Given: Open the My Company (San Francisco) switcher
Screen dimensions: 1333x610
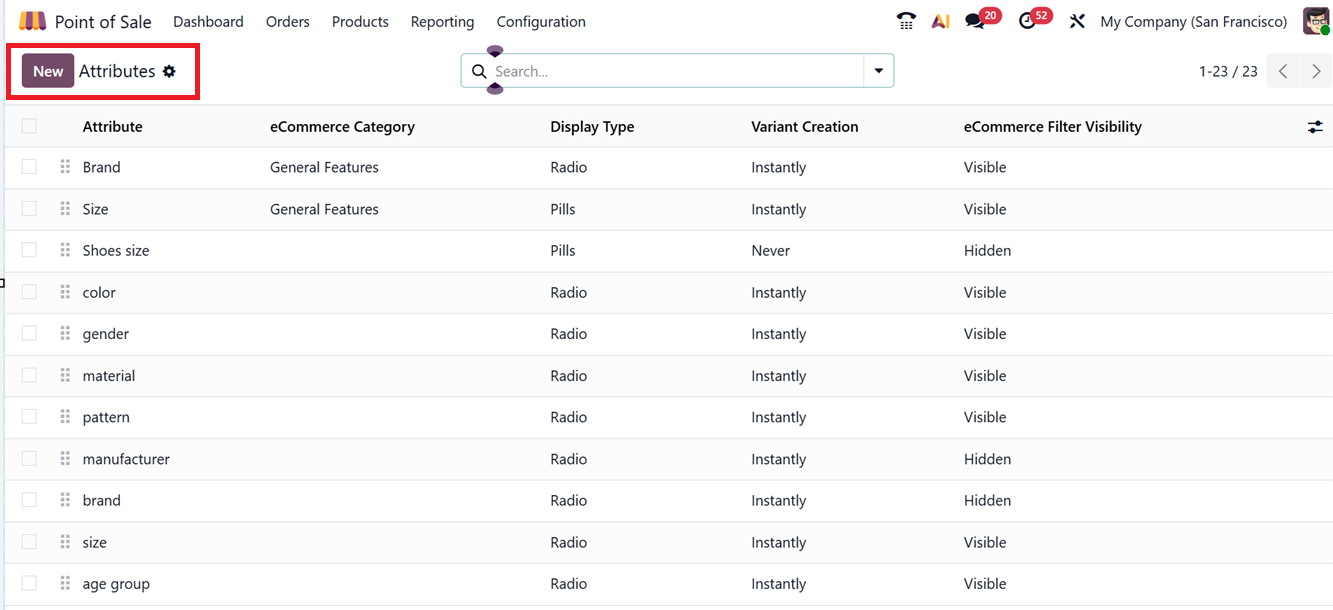Looking at the screenshot, I should 1193,21.
